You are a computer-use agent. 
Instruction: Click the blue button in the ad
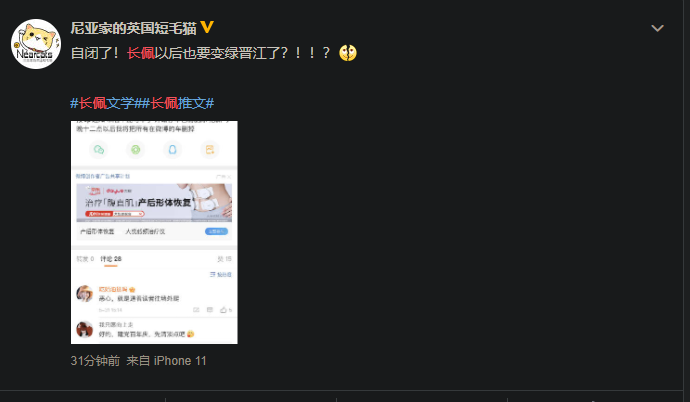pyautogui.click(x=216, y=231)
